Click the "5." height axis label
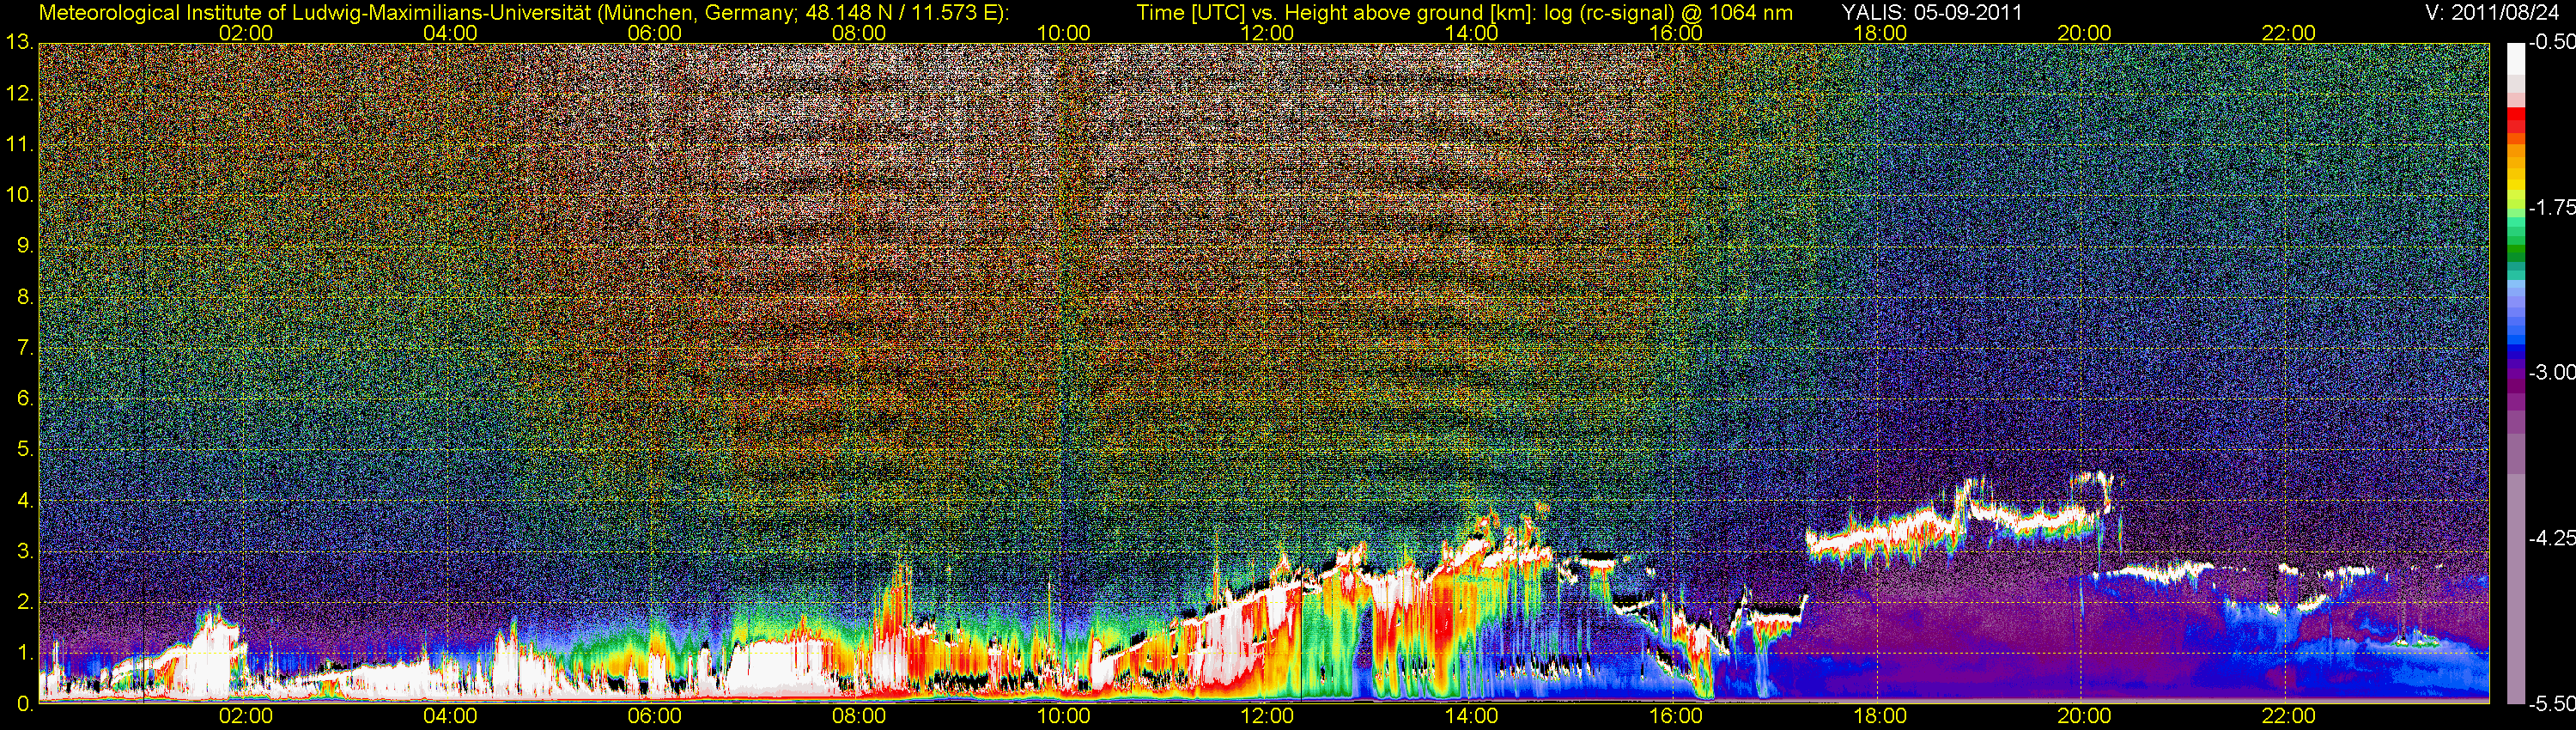2576x730 pixels. [25, 449]
